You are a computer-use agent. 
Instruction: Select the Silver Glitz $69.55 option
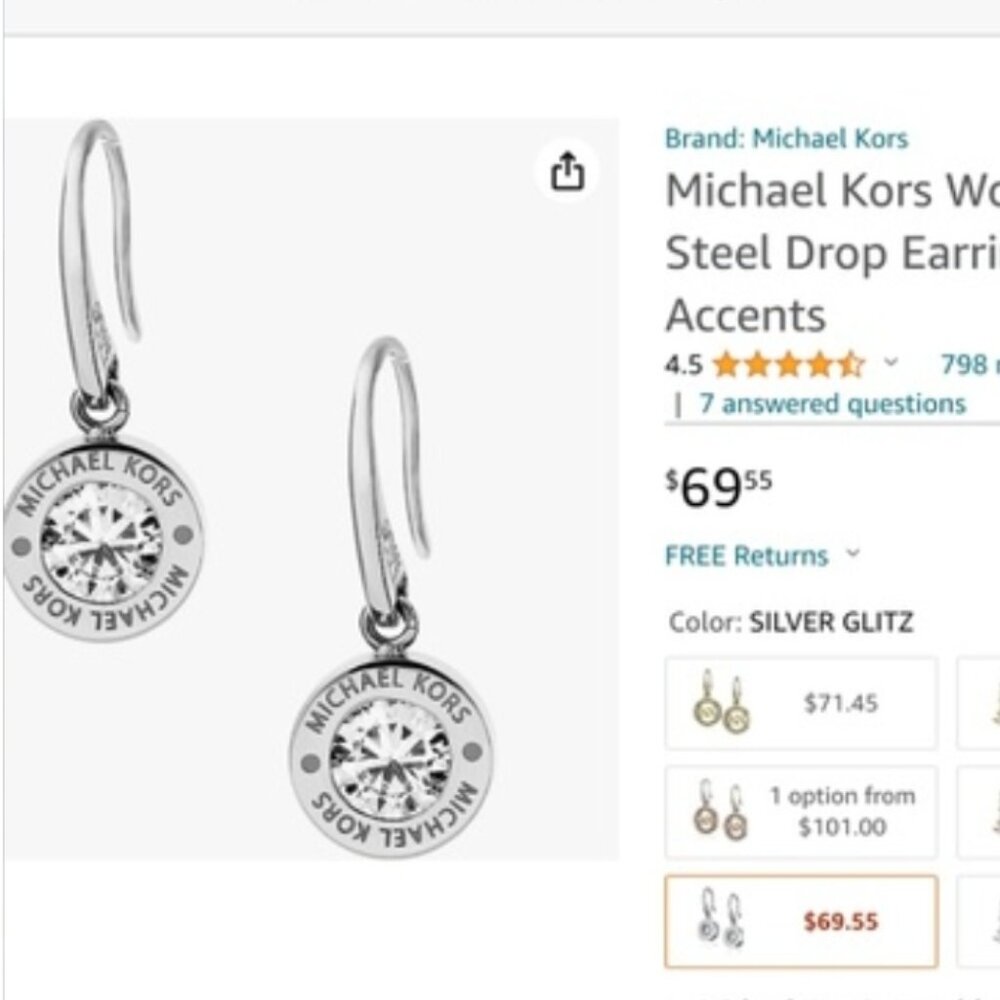pos(800,919)
